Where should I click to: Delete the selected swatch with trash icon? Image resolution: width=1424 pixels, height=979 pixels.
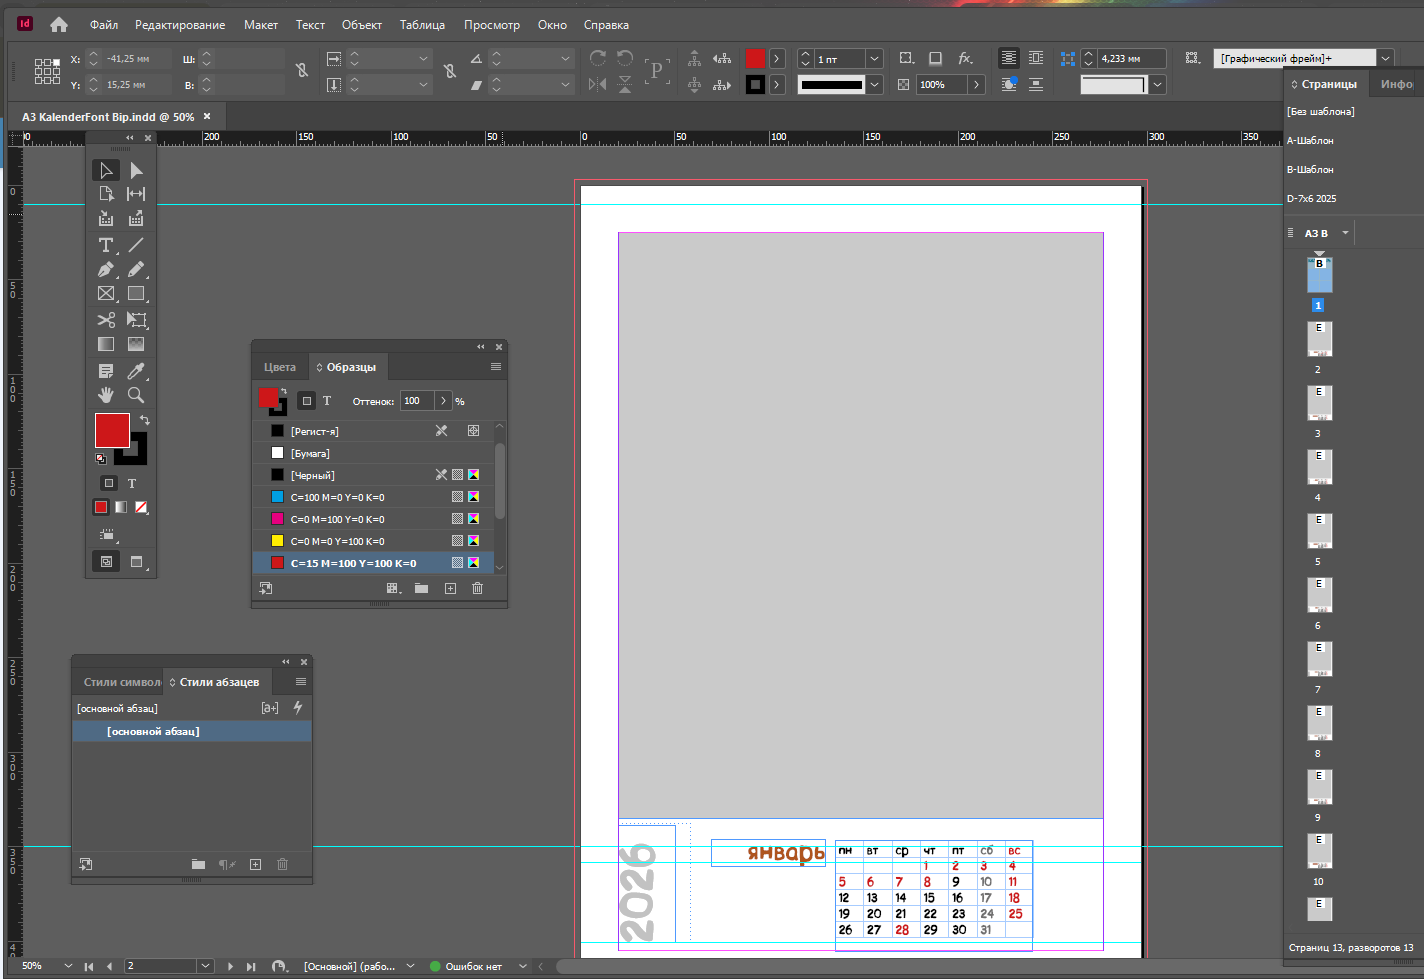pyautogui.click(x=477, y=588)
